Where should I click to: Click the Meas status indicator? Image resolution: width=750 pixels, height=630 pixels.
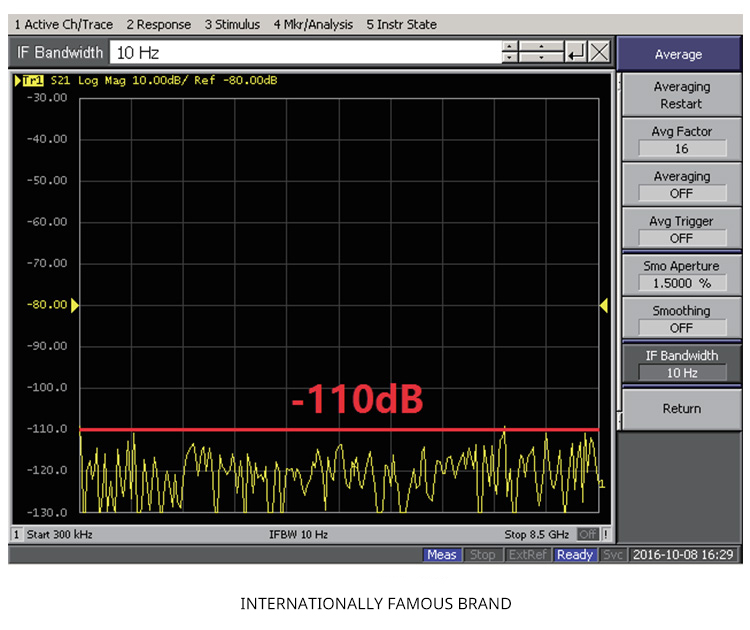pos(441,555)
